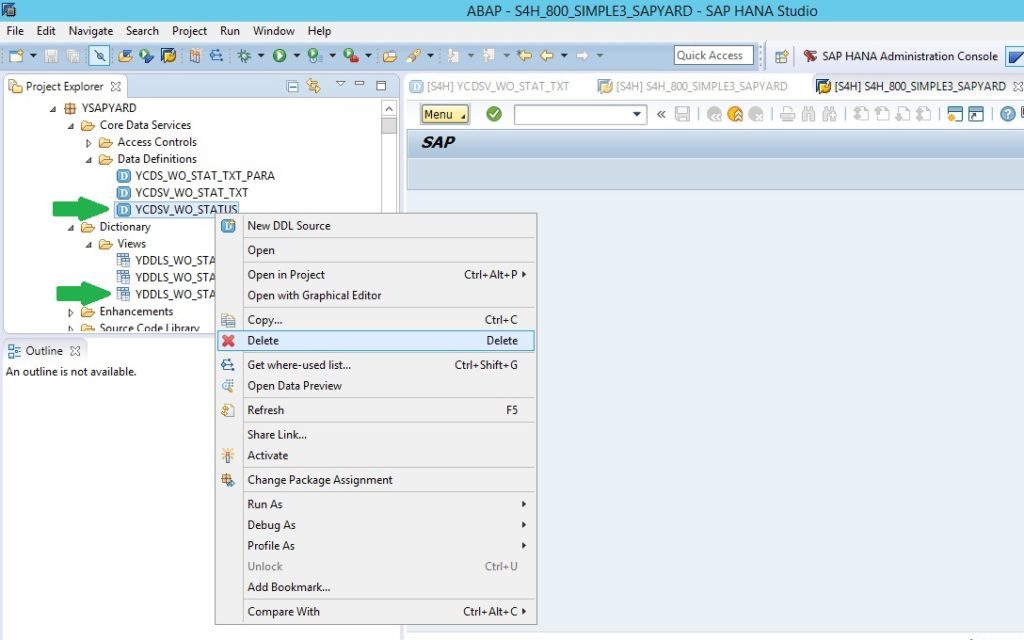
Task: Click the Search flashlight toolbar icon
Action: point(413,56)
